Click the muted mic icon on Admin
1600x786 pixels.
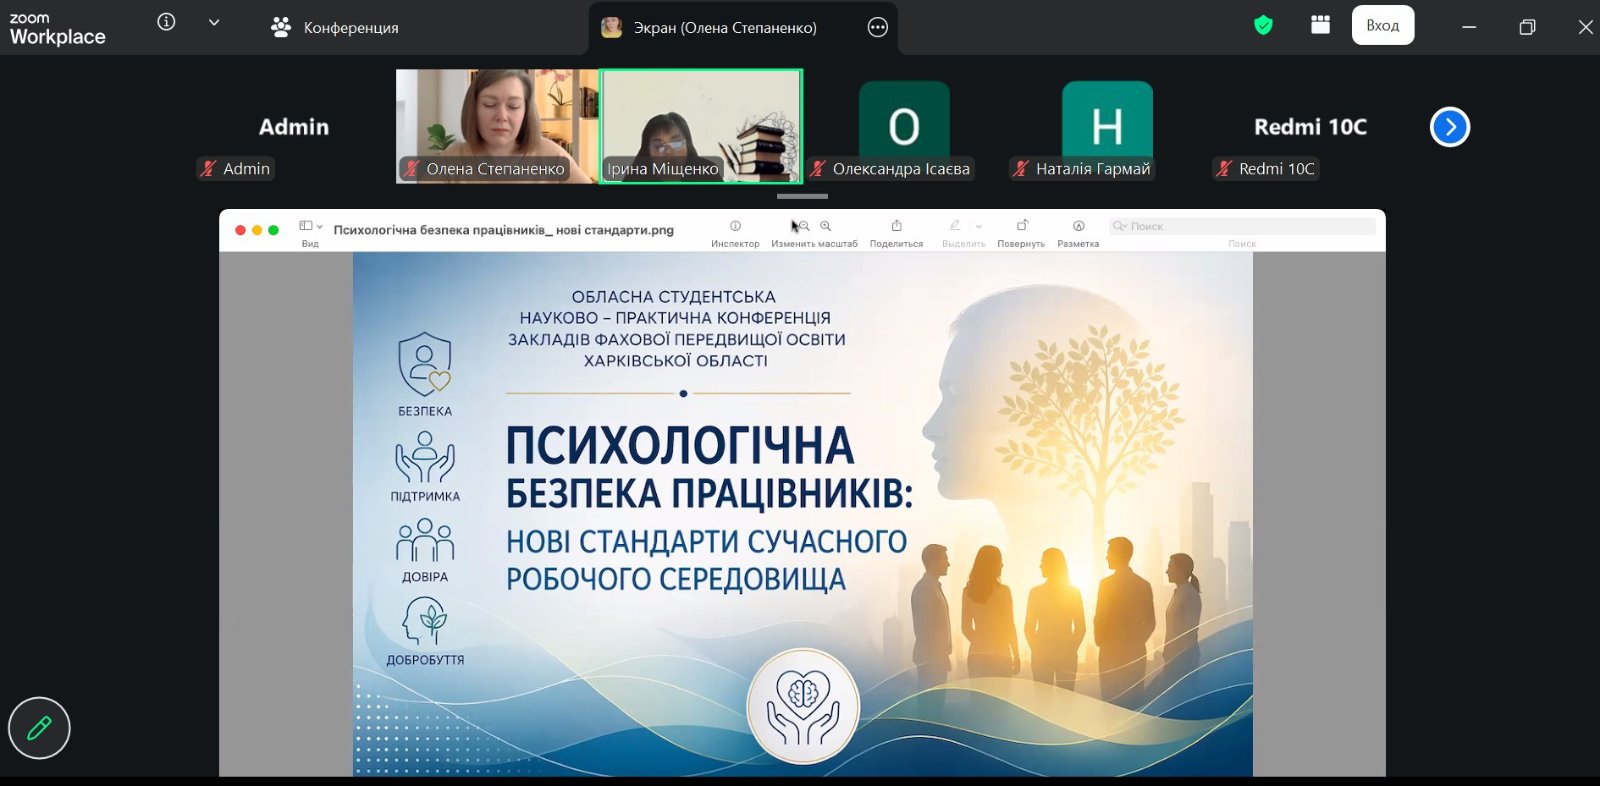[208, 169]
